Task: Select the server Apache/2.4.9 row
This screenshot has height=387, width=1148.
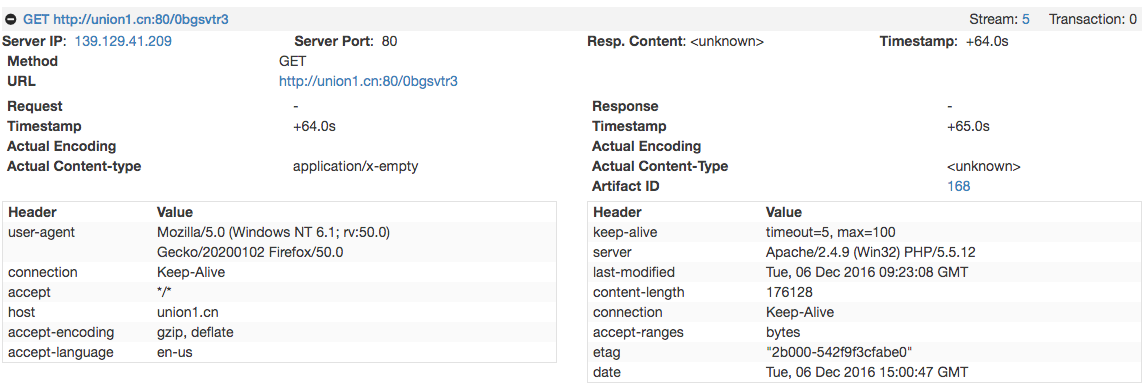Action: coord(865,252)
